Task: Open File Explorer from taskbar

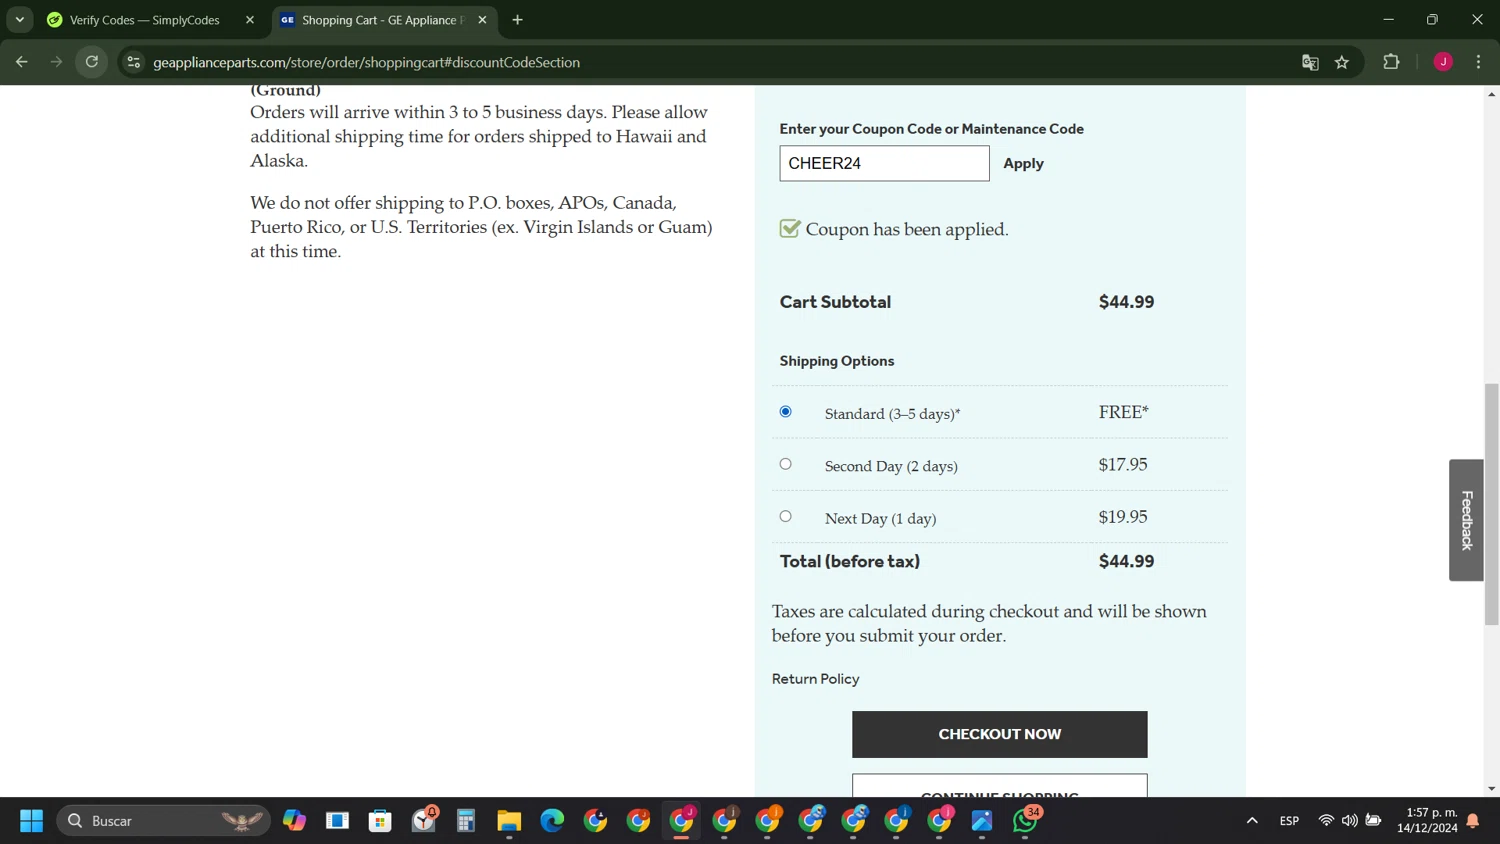Action: pyautogui.click(x=509, y=821)
